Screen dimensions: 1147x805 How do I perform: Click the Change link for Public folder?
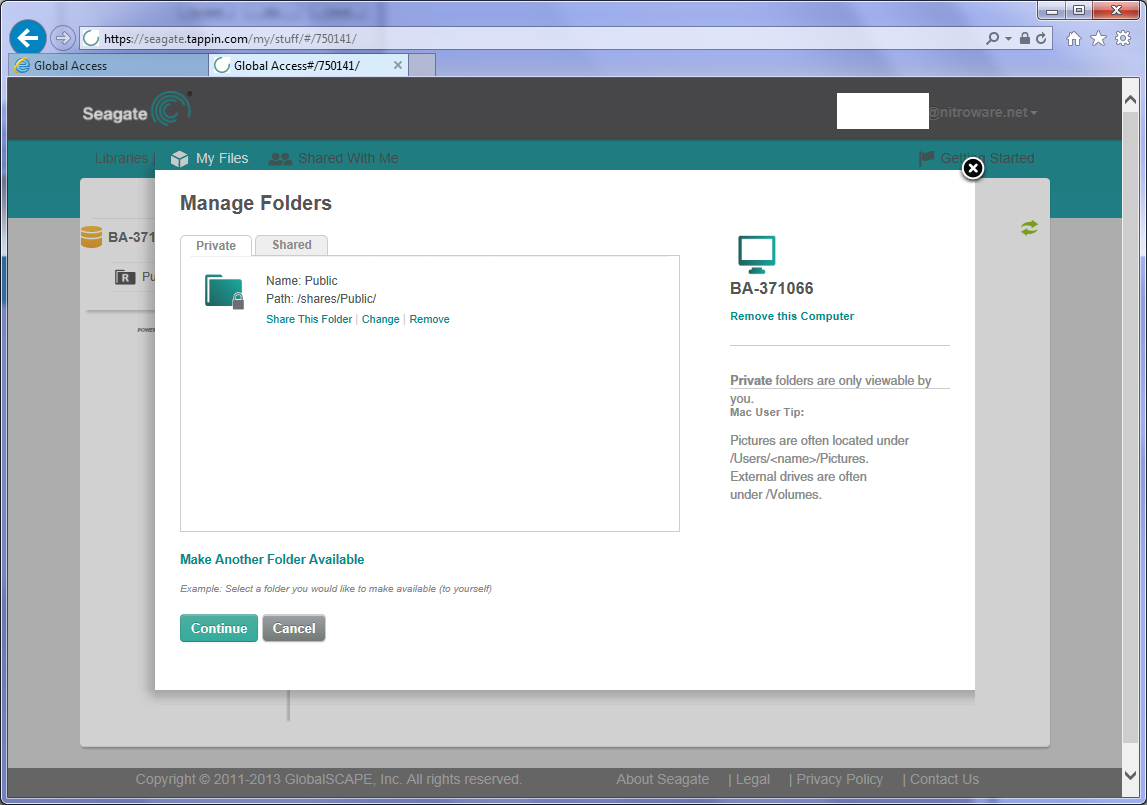click(x=380, y=319)
